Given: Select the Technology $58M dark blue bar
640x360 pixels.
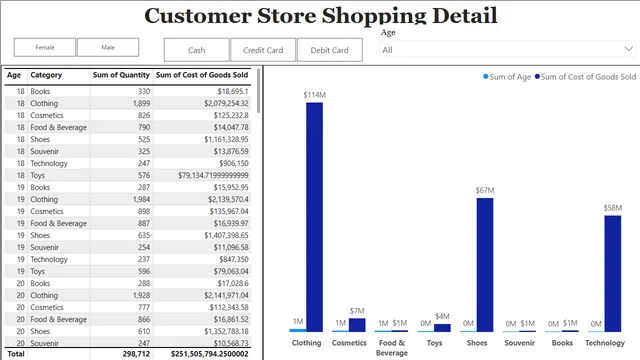Looking at the screenshot, I should (613, 273).
